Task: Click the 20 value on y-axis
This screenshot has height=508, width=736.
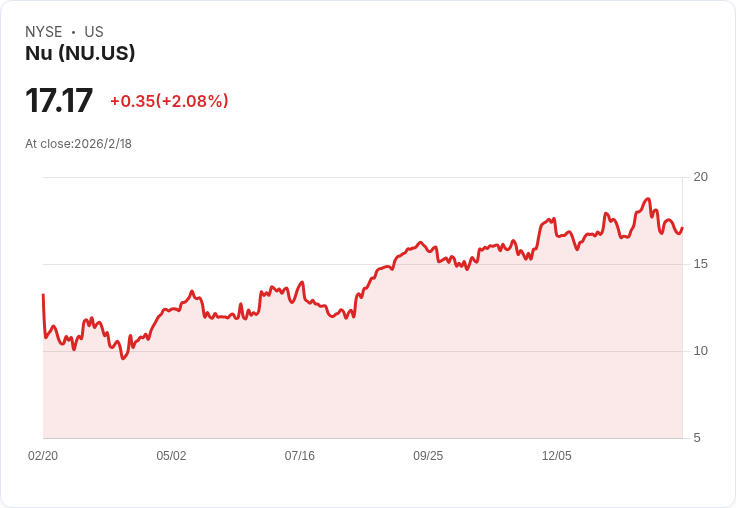Action: pyautogui.click(x=701, y=177)
